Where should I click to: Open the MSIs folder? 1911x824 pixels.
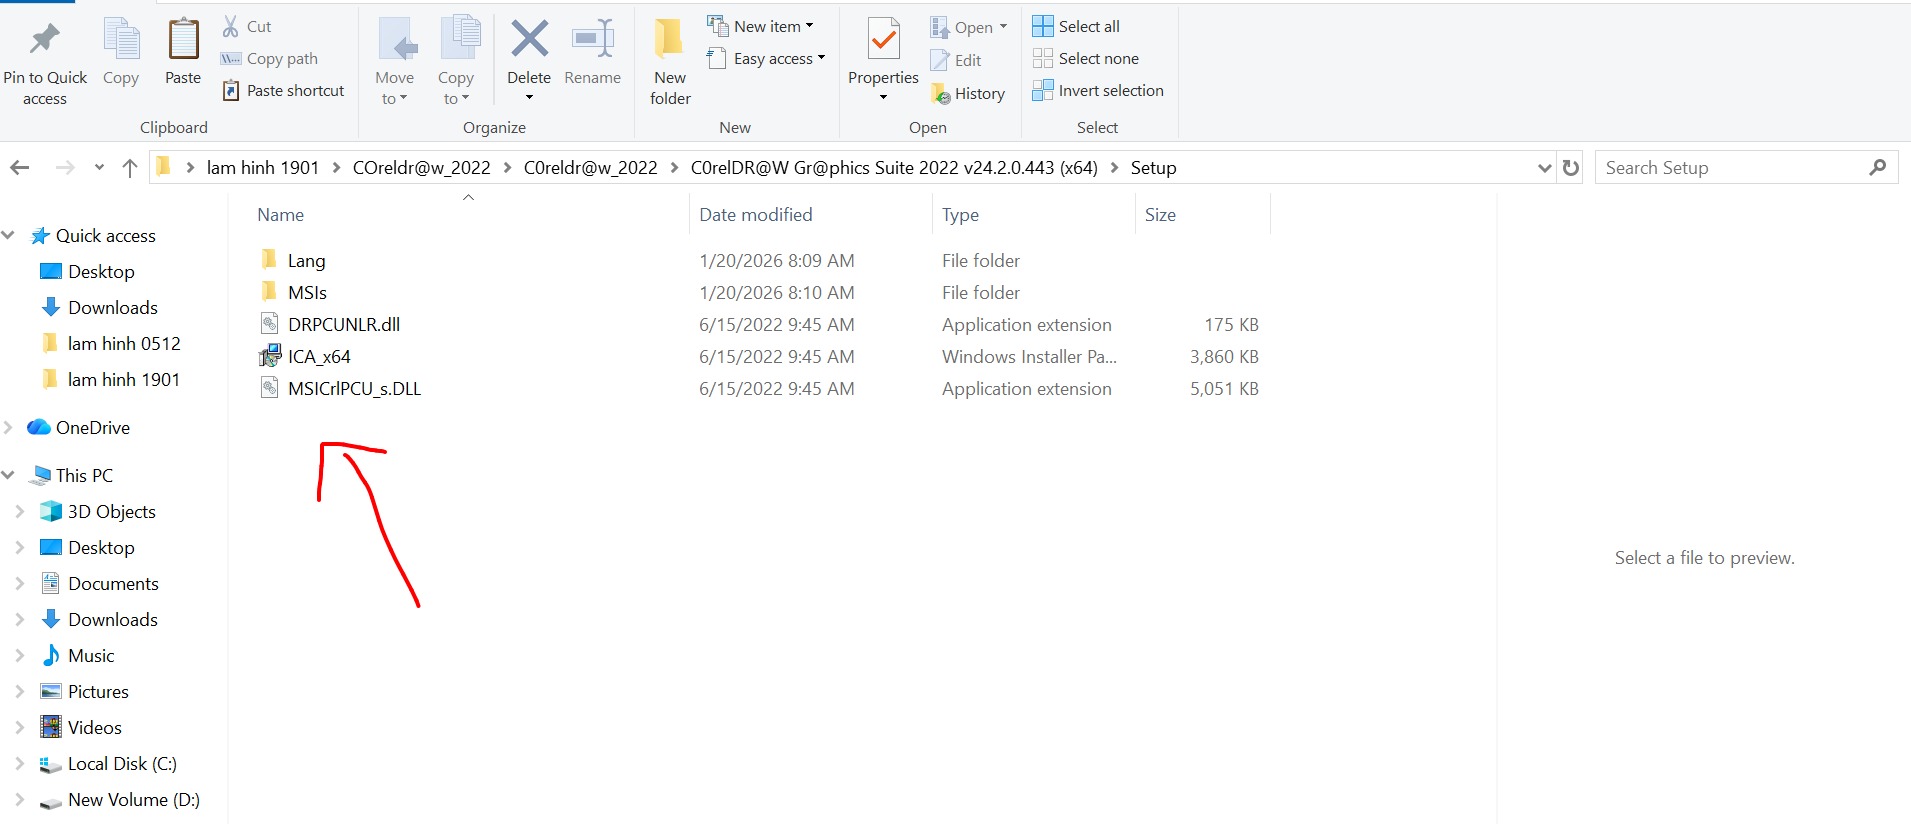[307, 293]
